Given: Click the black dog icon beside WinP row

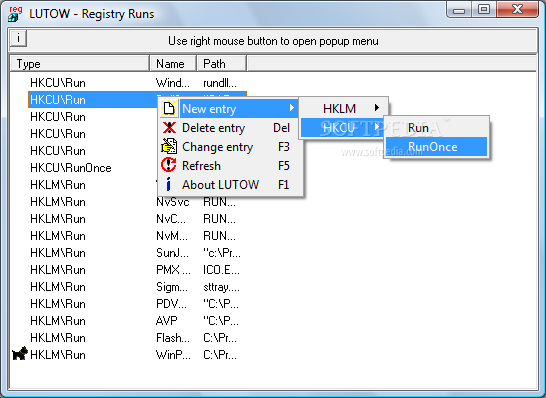Looking at the screenshot, I should coord(20,353).
